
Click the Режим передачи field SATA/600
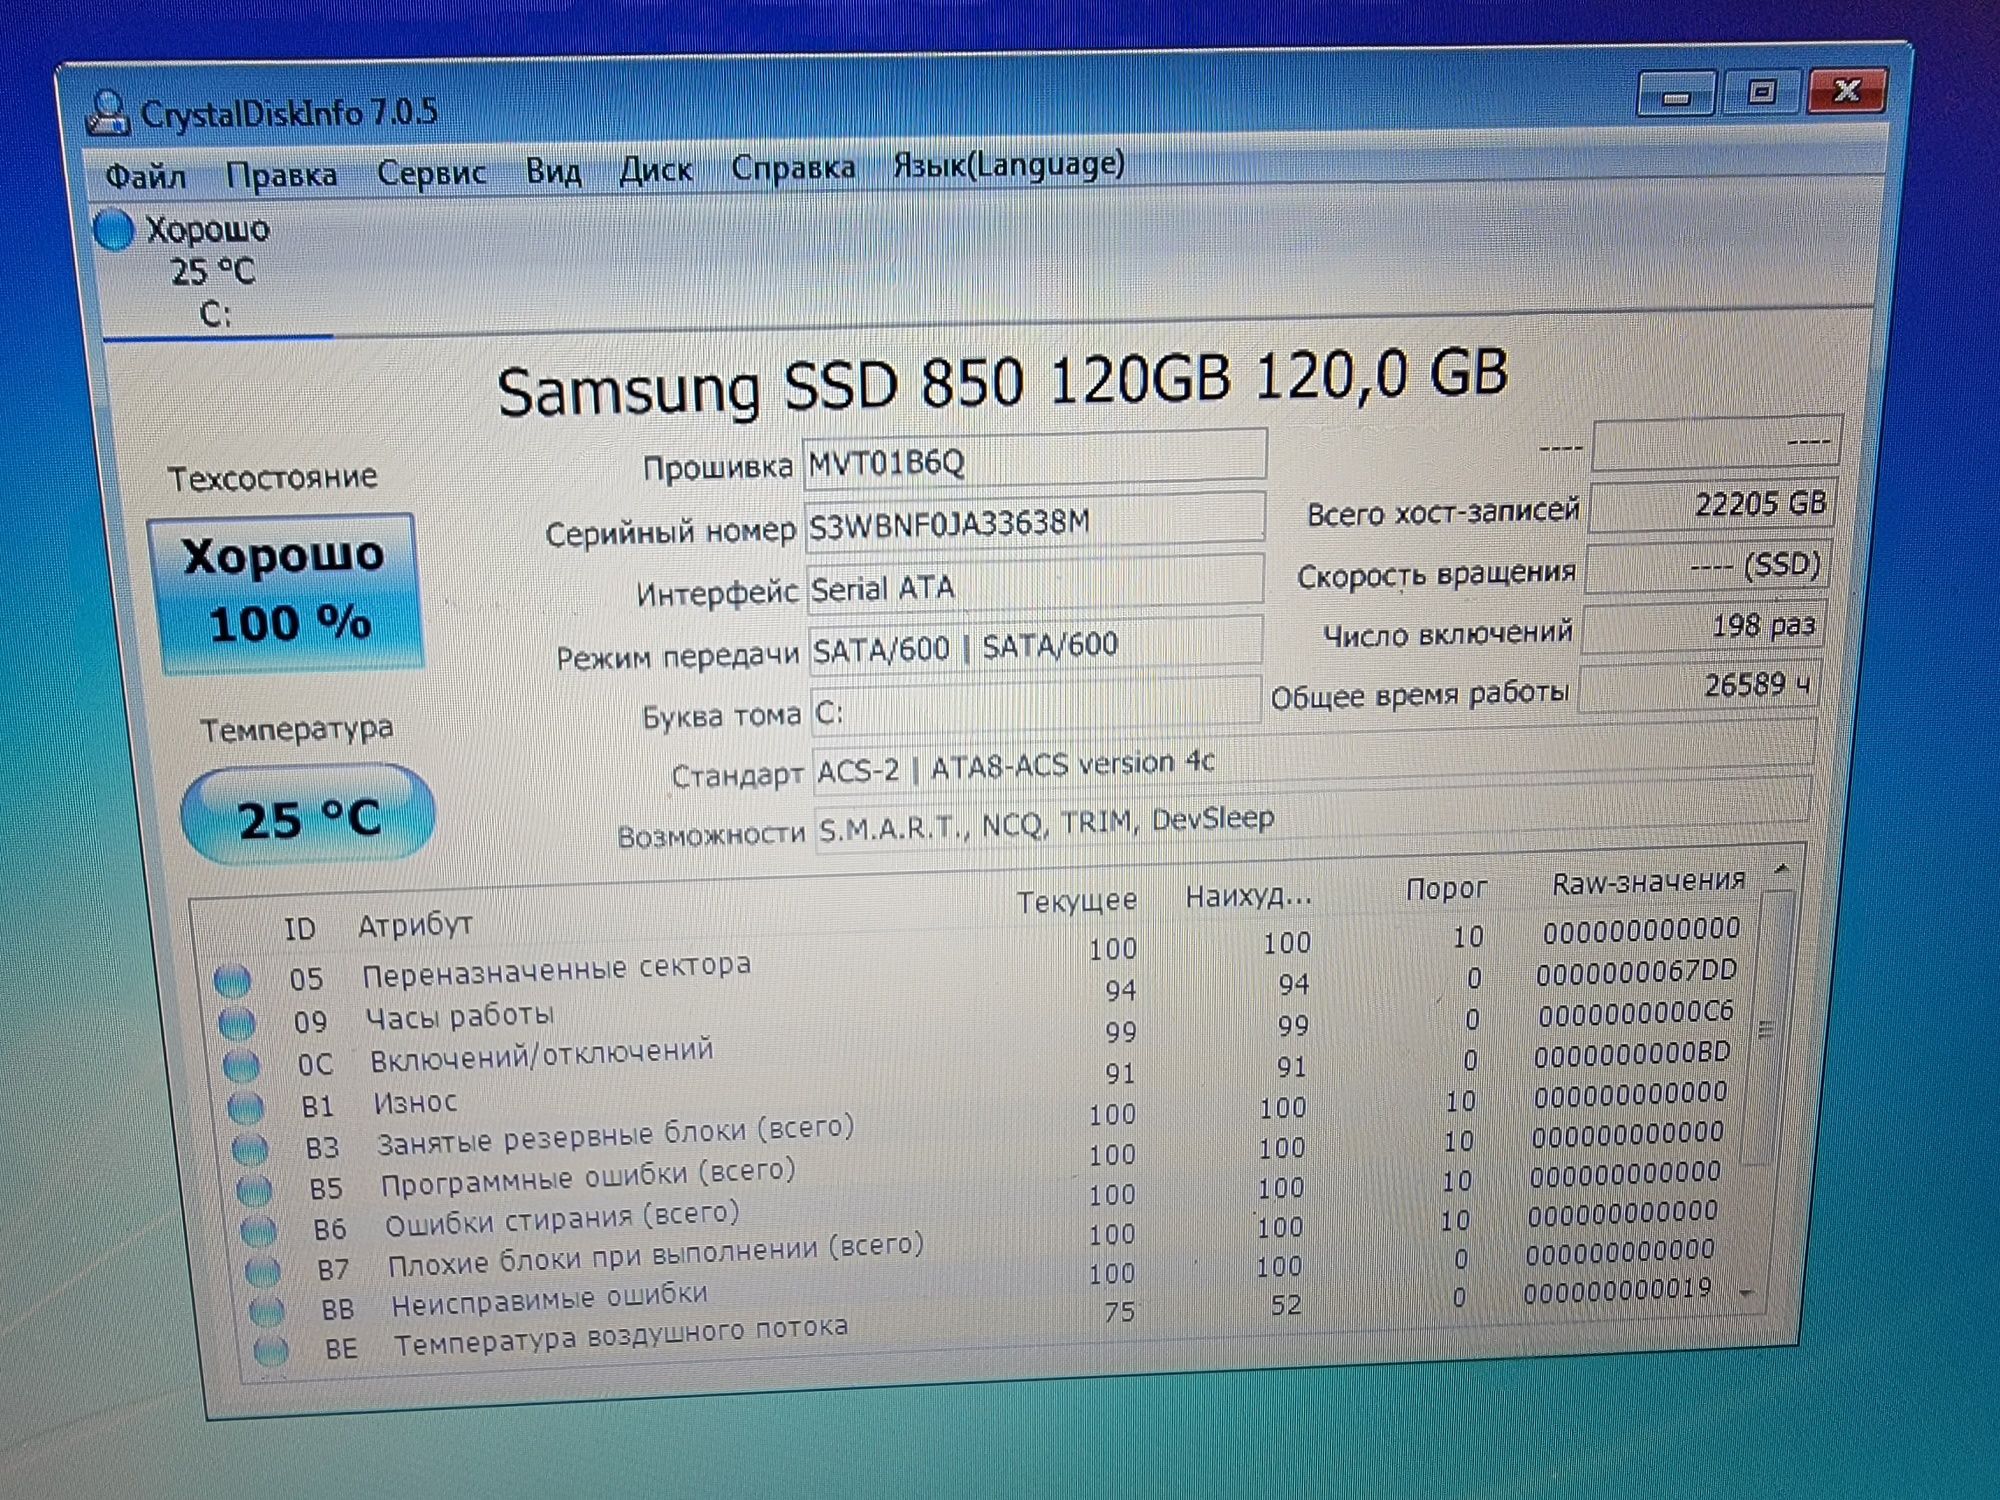(1035, 645)
